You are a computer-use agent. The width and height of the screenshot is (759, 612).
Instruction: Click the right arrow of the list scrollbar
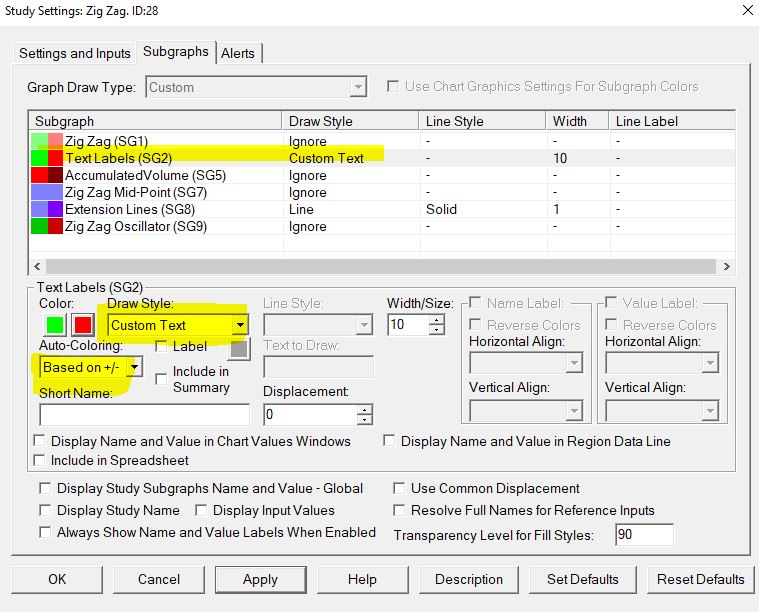pos(726,266)
